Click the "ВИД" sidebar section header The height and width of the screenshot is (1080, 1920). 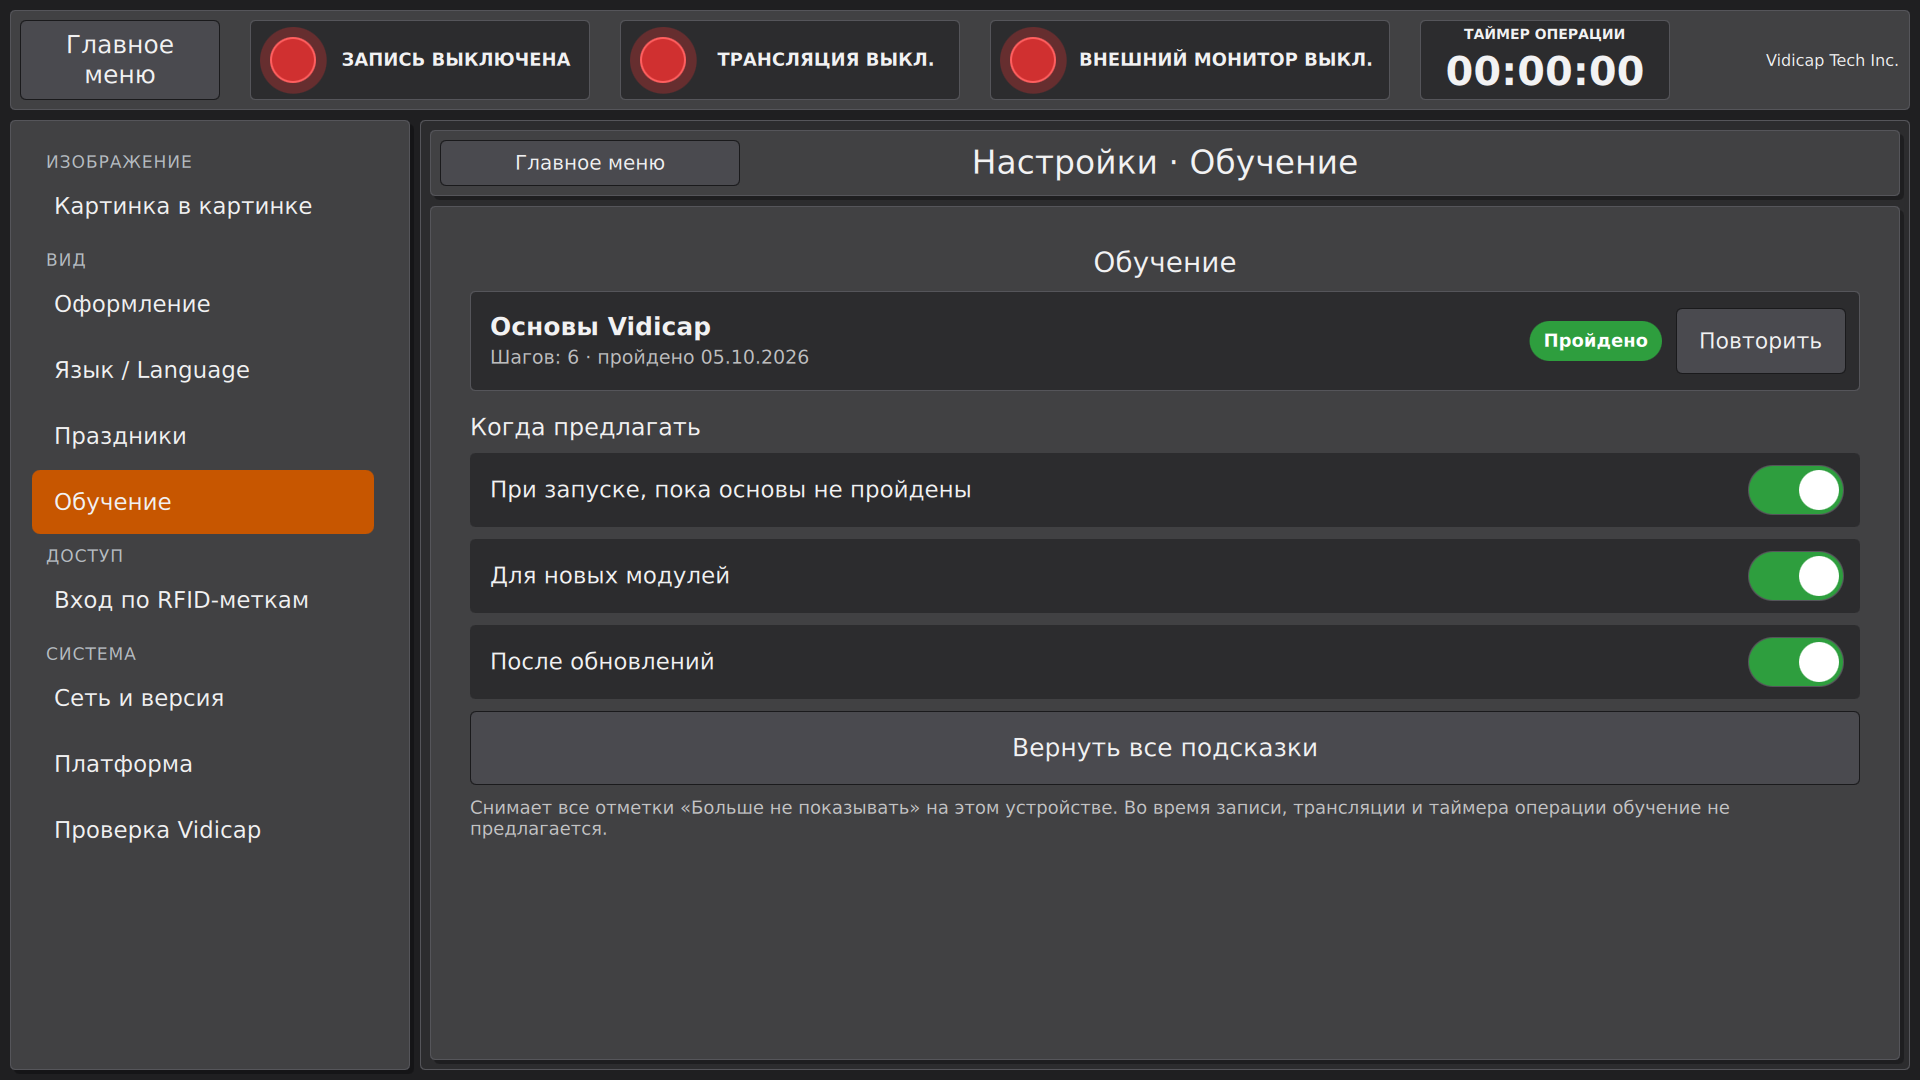pos(66,260)
